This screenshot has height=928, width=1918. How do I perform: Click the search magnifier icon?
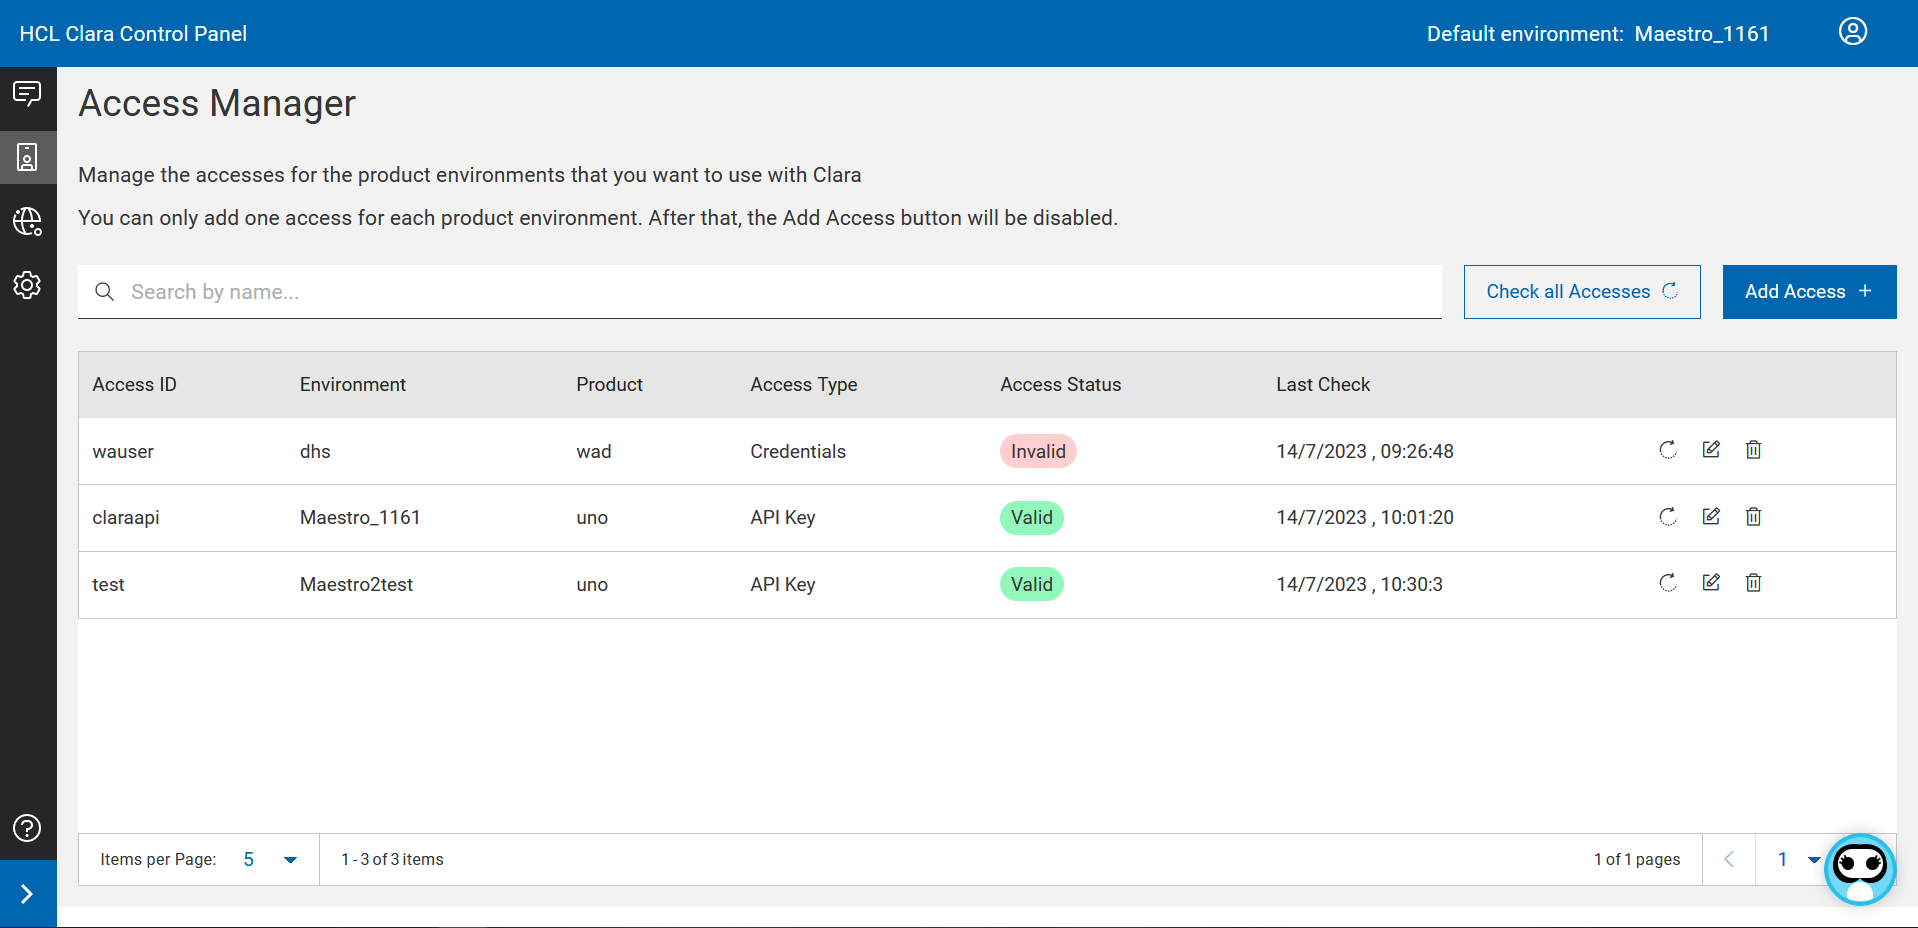click(104, 292)
